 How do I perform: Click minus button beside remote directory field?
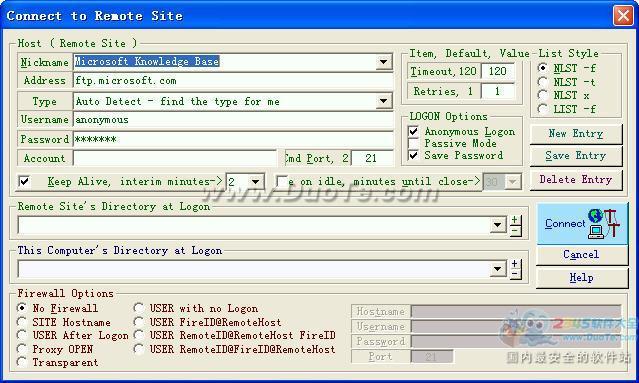[x=515, y=230]
